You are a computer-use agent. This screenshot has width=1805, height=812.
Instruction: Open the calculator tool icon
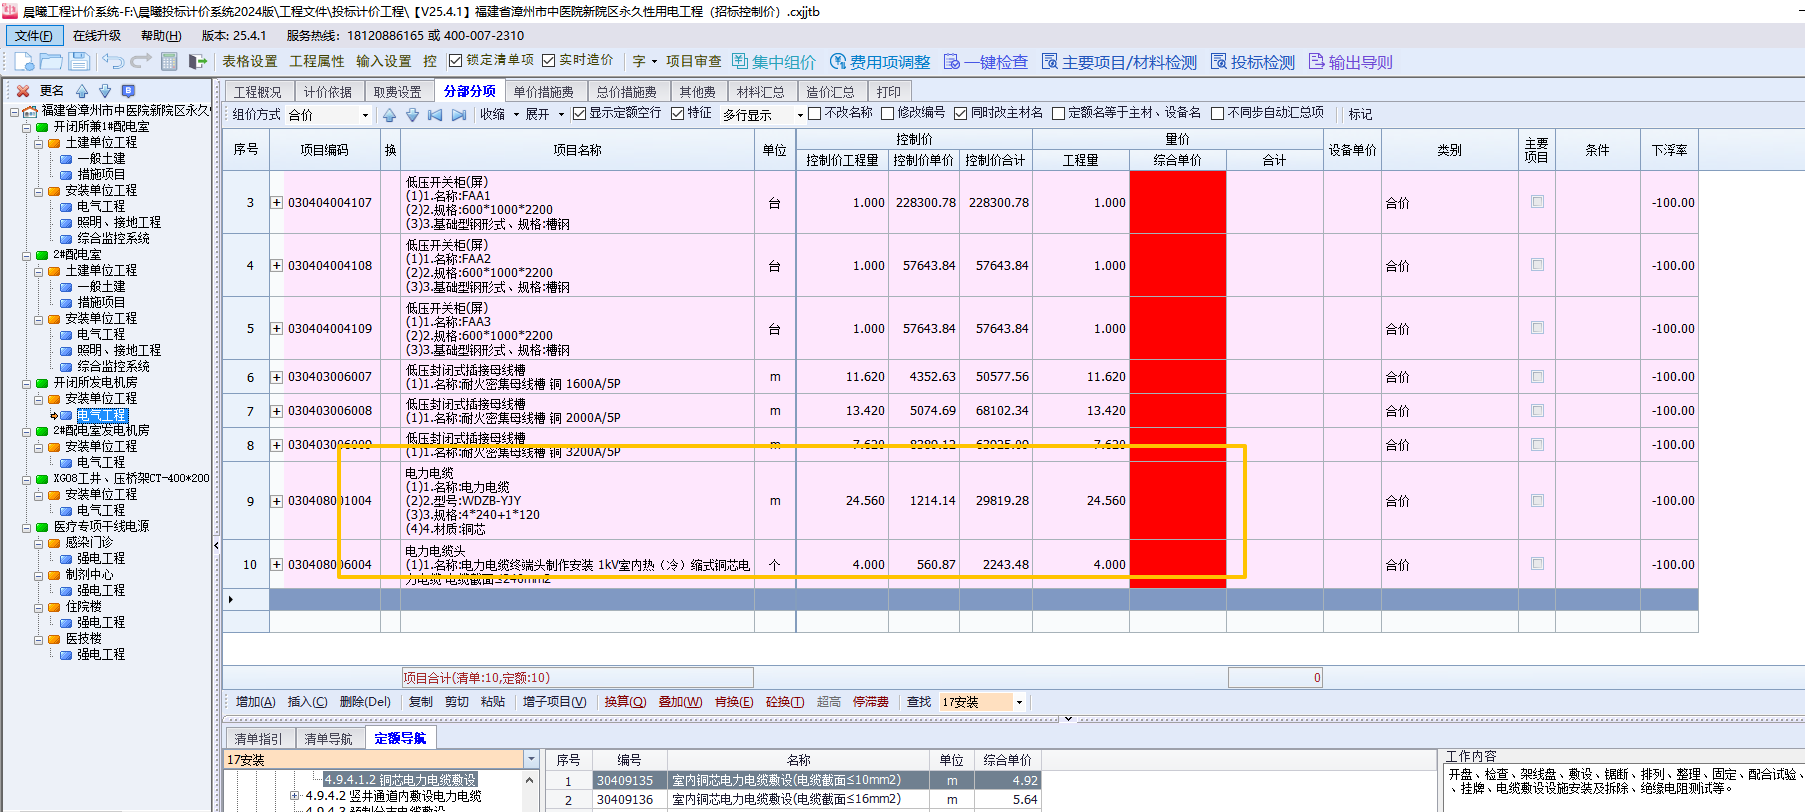(x=169, y=61)
